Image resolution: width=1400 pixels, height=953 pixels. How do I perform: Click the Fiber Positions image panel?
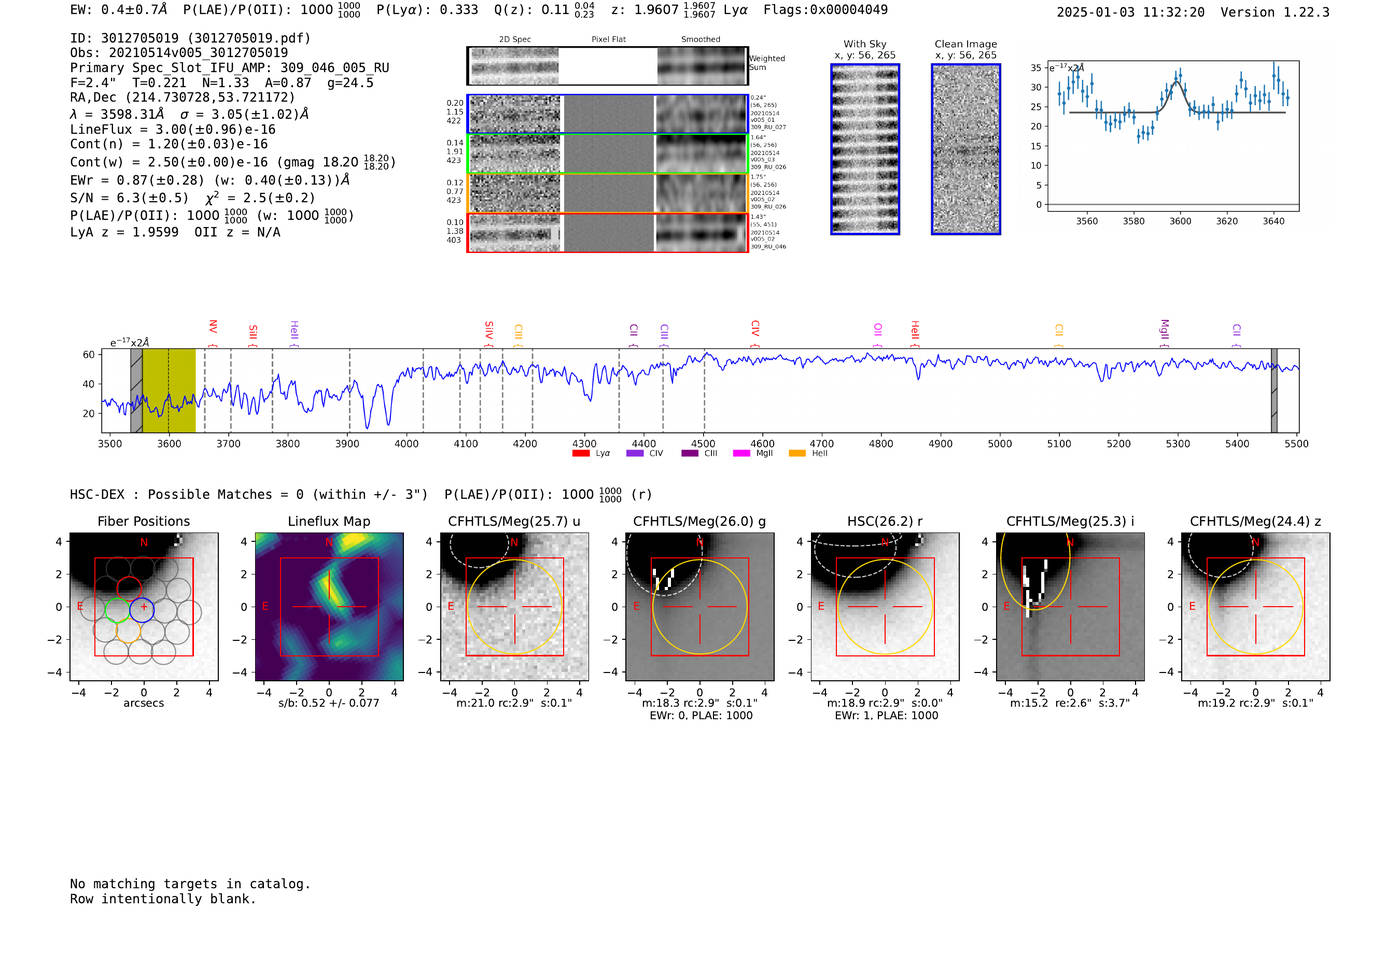coord(144,606)
